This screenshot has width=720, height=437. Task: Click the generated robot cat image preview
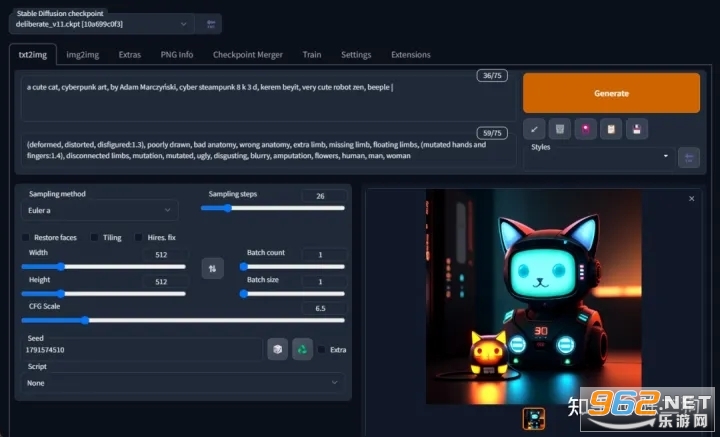click(x=534, y=297)
